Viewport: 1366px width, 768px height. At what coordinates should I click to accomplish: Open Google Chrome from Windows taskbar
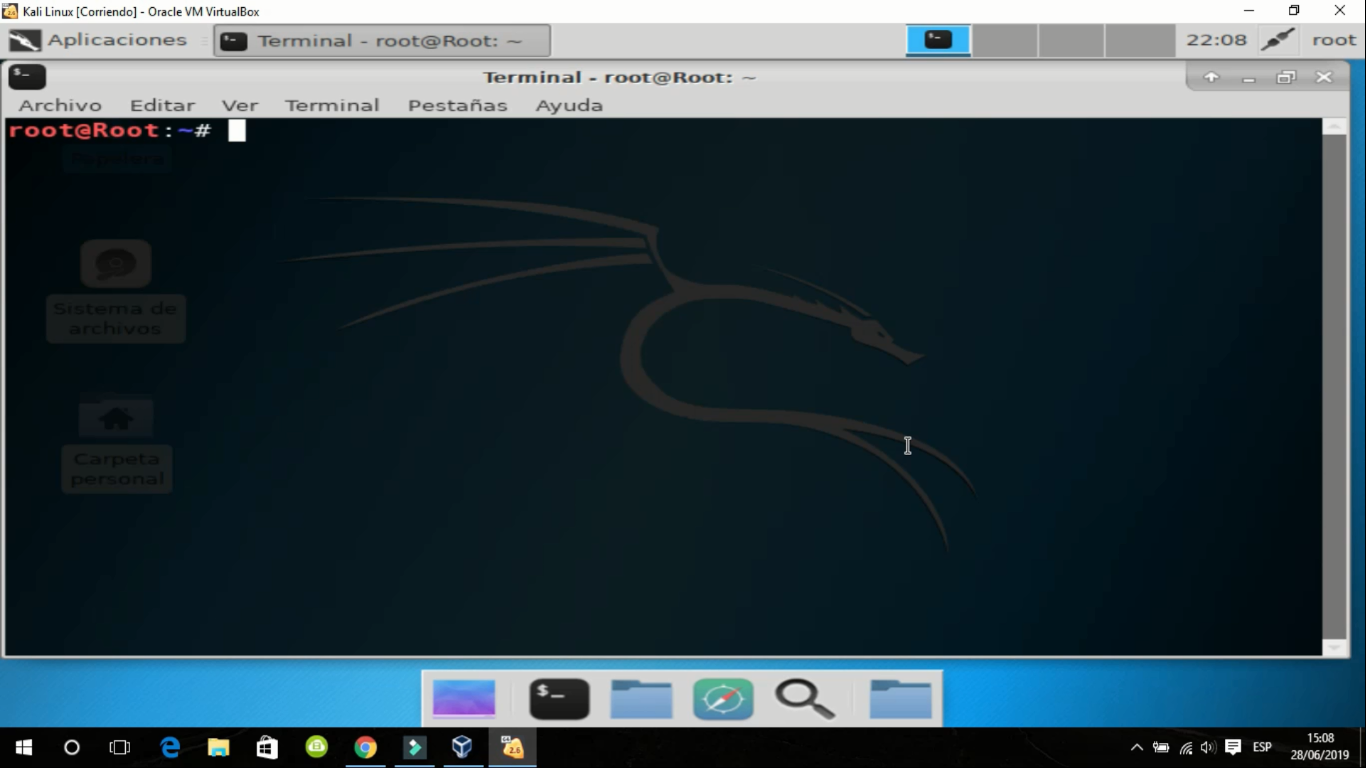click(x=365, y=747)
